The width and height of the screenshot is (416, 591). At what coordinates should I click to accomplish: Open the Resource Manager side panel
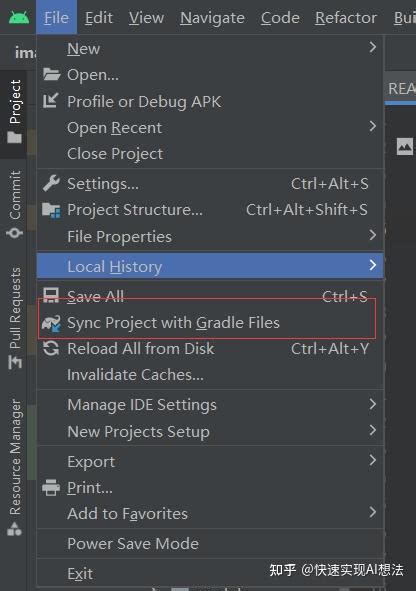(15, 467)
